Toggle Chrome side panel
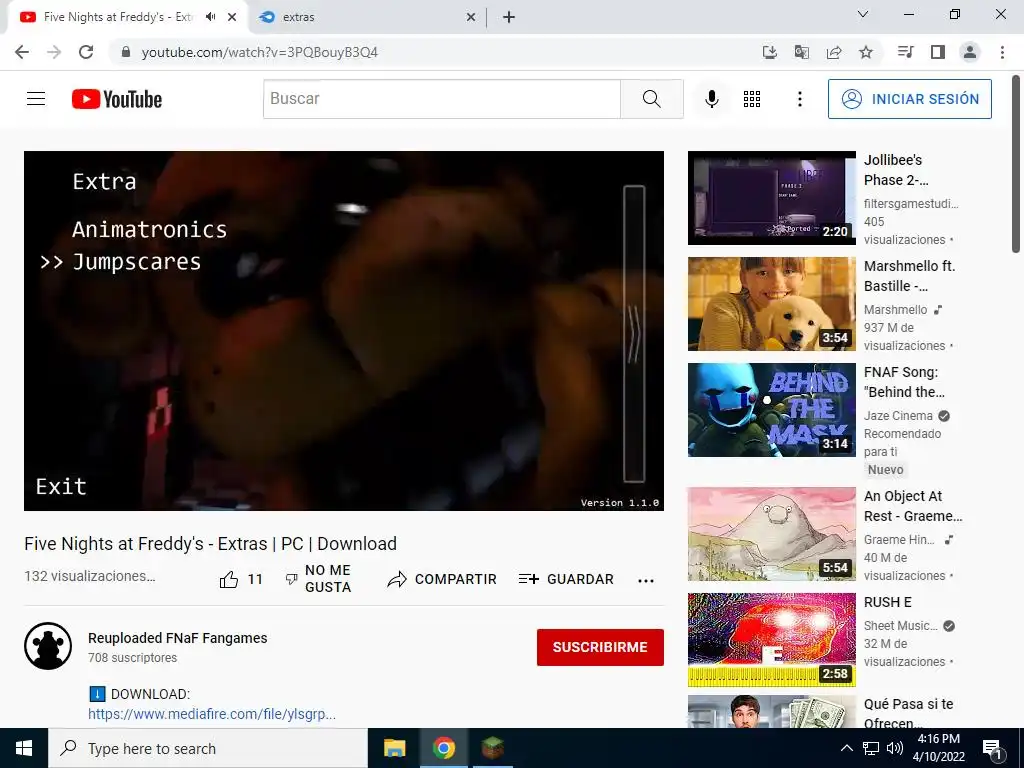The image size is (1024, 768). (x=938, y=52)
